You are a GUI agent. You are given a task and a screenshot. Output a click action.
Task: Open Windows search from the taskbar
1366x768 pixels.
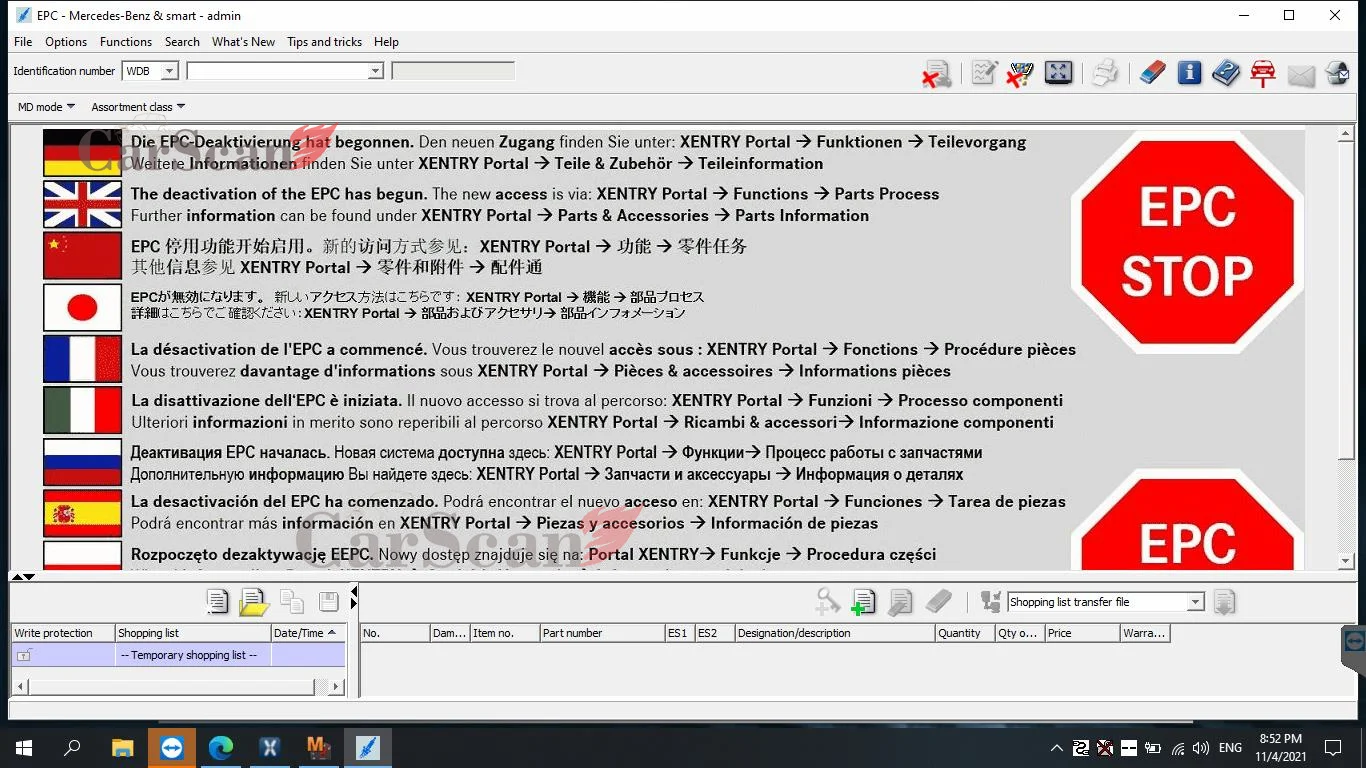coord(73,748)
